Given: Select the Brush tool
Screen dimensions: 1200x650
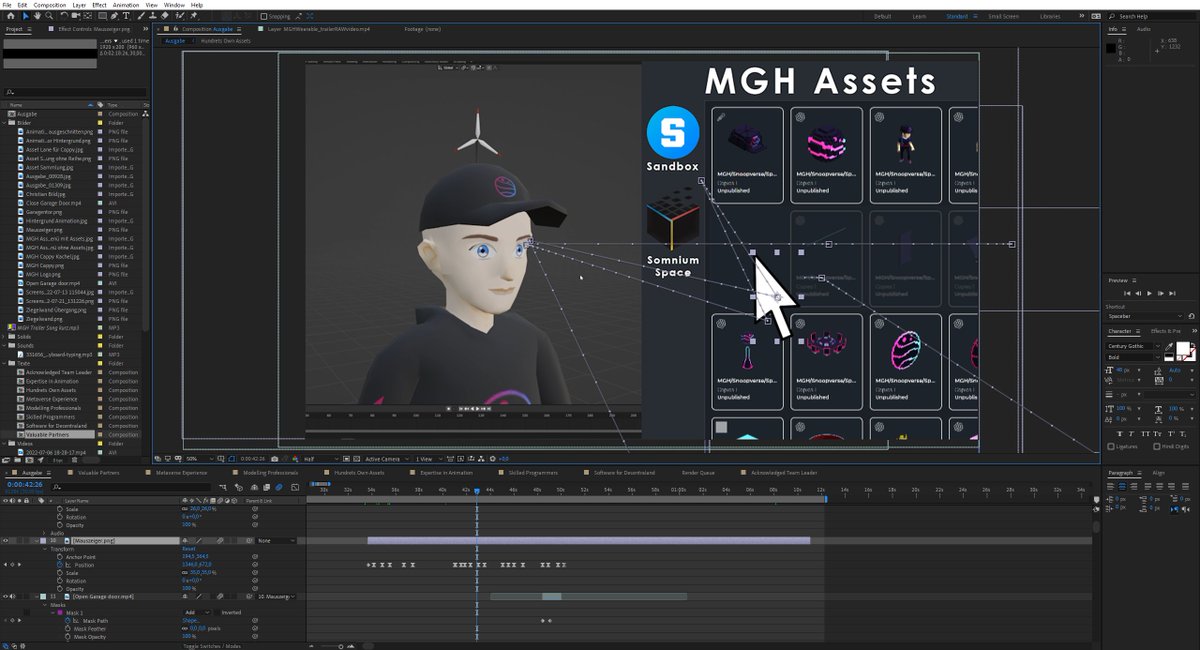Looking at the screenshot, I should pyautogui.click(x=141, y=16).
